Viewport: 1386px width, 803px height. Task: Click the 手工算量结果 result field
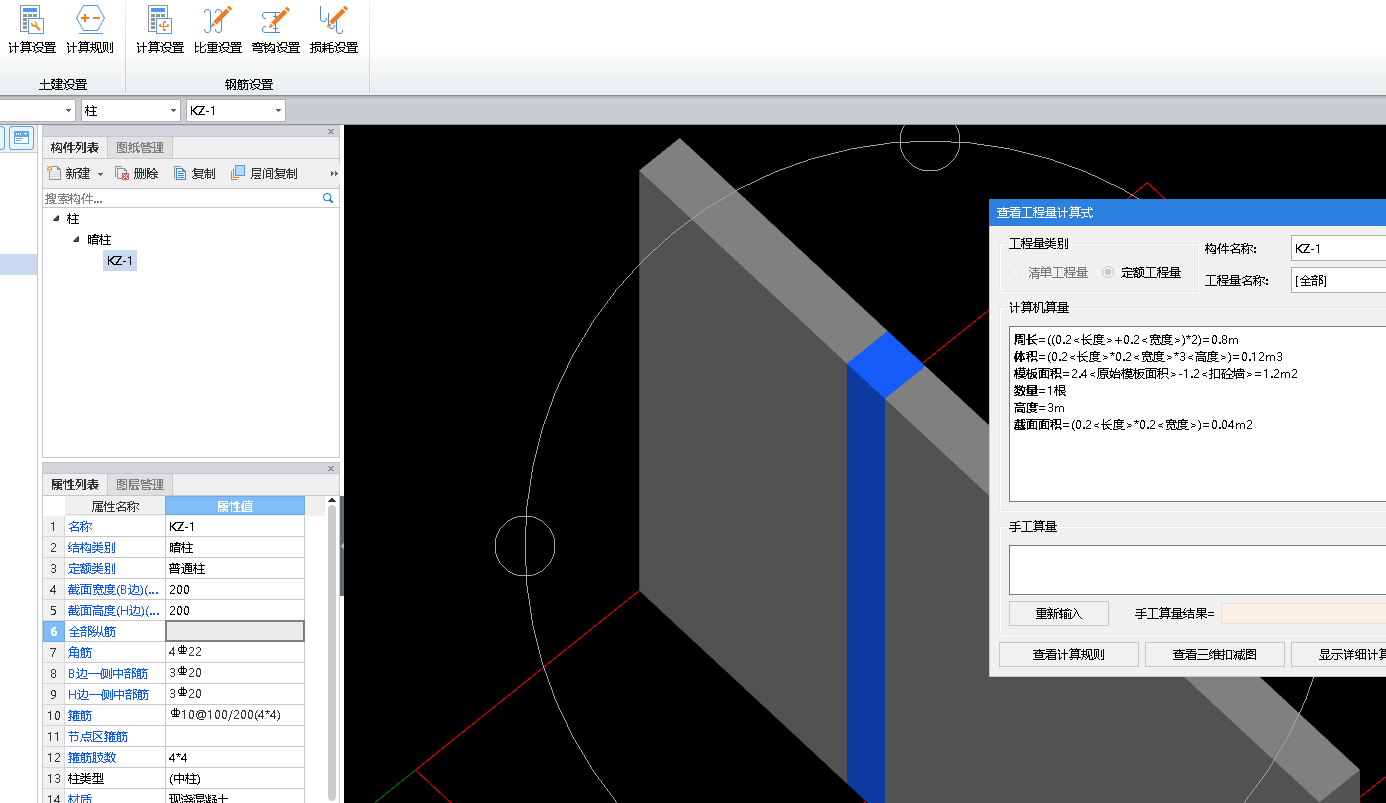[1303, 613]
